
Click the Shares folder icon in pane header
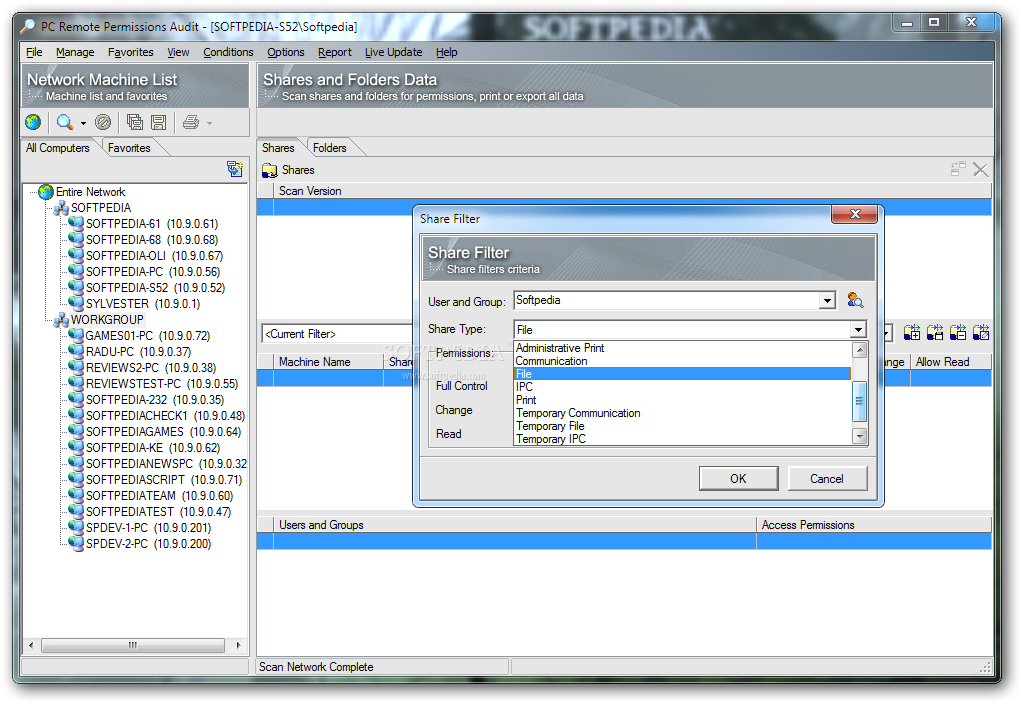tap(270, 170)
